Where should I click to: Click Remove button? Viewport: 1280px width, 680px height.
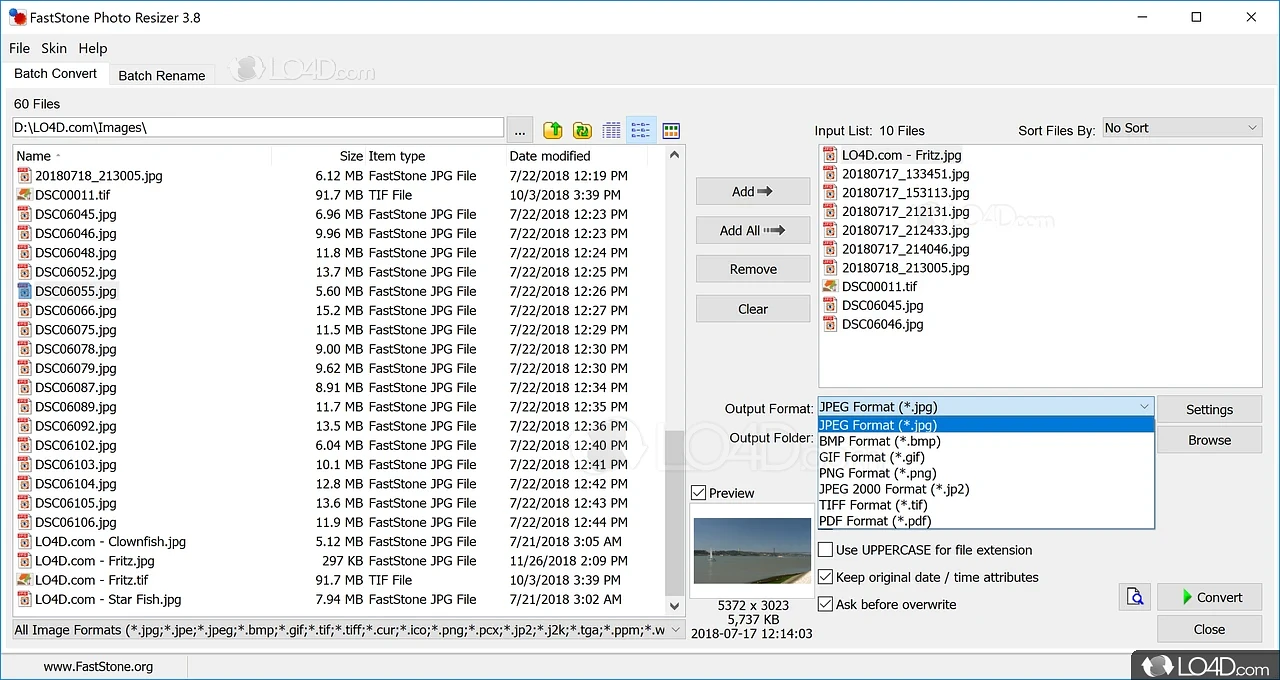(x=753, y=269)
